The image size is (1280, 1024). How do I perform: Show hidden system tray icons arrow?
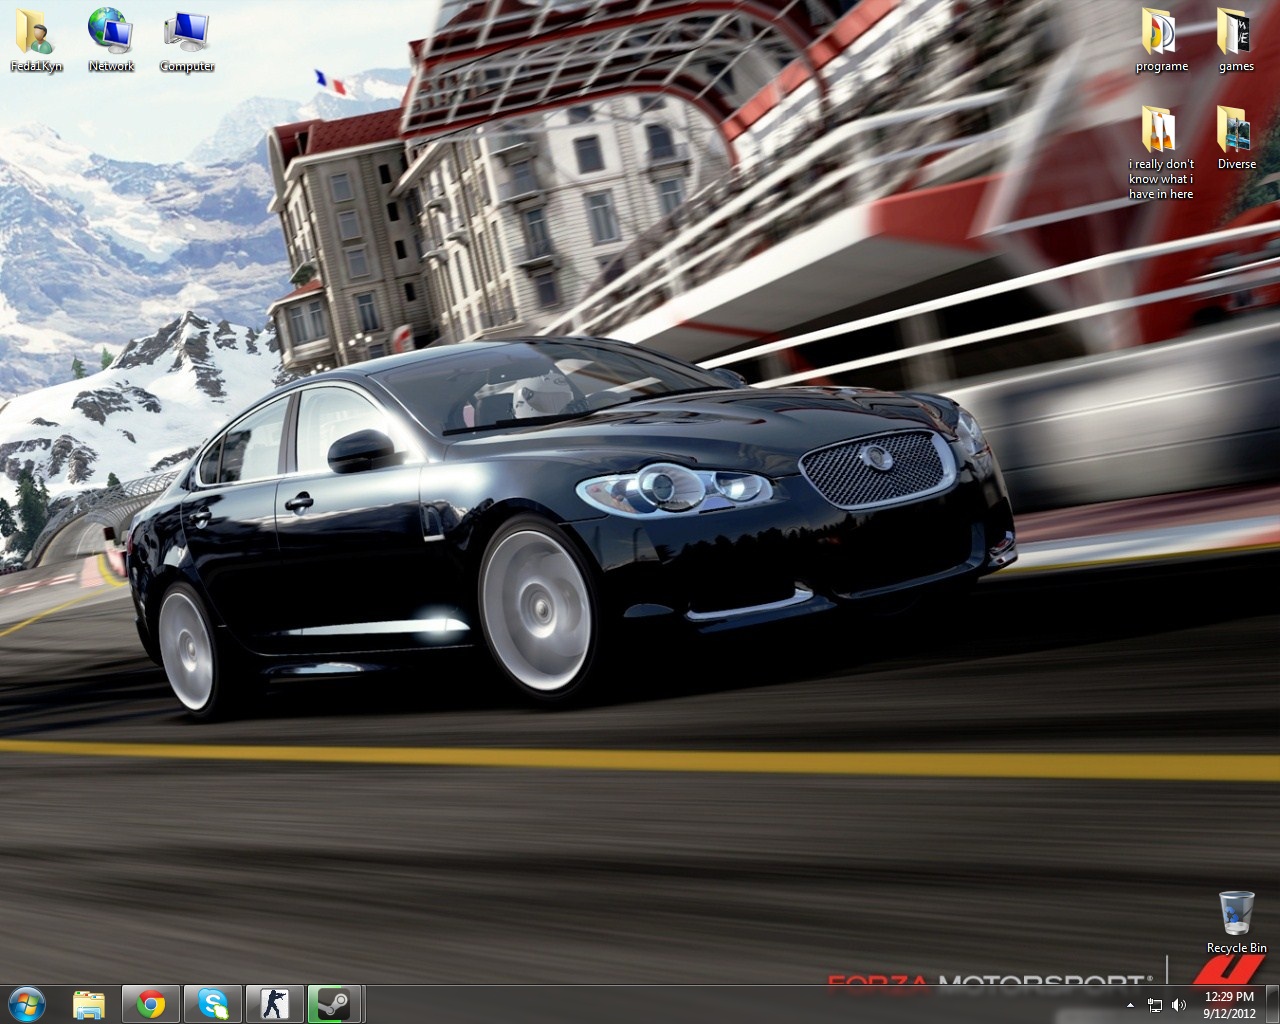pyautogui.click(x=1130, y=1005)
